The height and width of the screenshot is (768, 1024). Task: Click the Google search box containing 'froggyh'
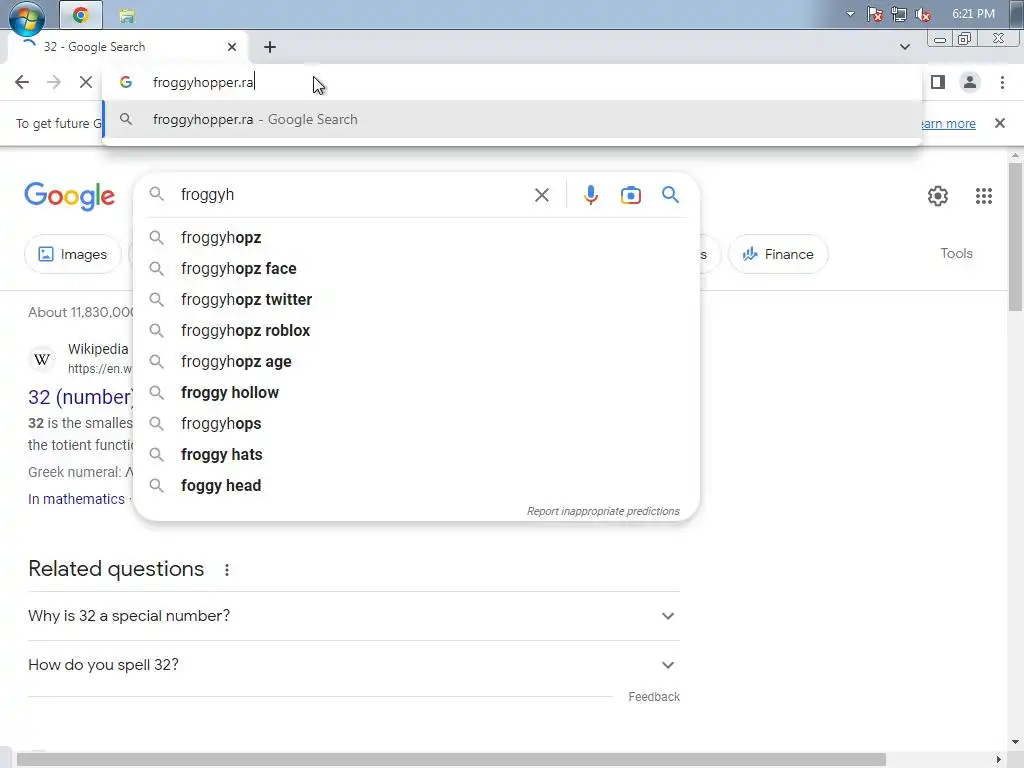click(353, 195)
